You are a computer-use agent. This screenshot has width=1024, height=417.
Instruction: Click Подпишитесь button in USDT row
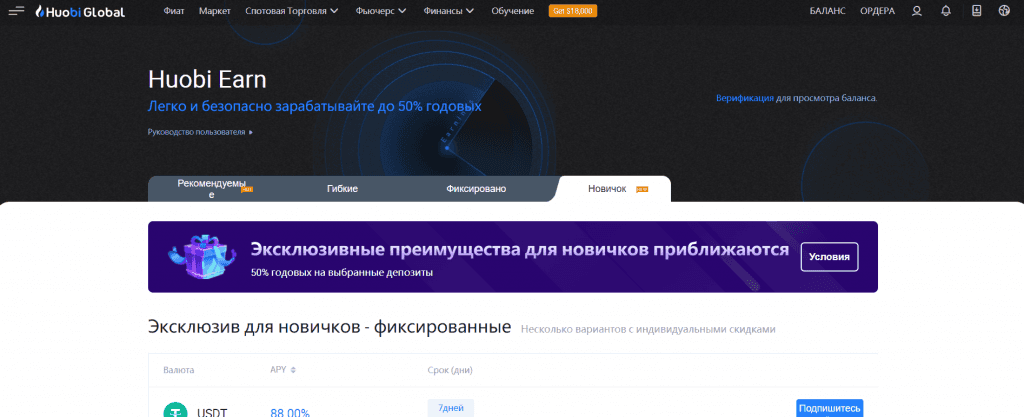(829, 409)
